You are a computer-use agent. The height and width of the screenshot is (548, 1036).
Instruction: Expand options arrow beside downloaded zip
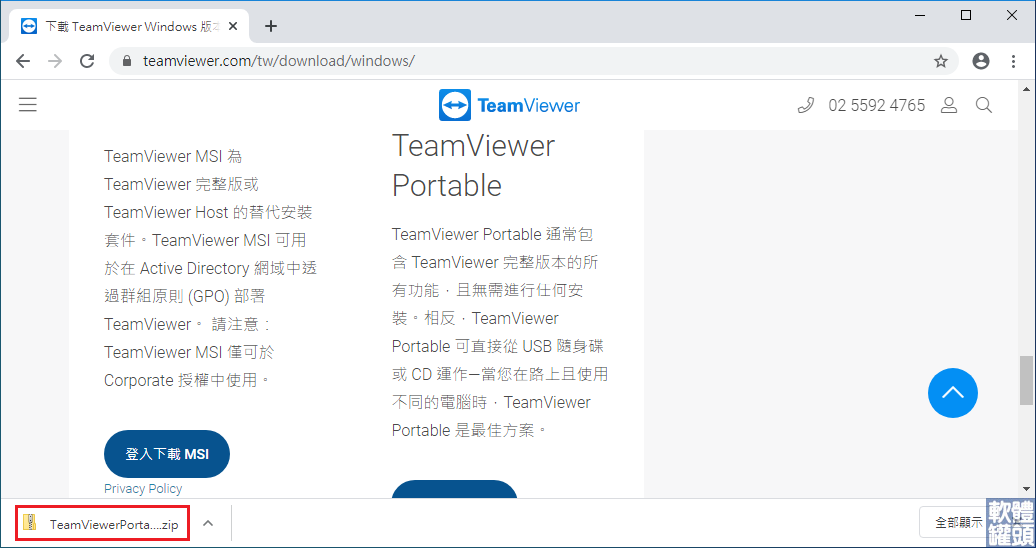(x=207, y=524)
